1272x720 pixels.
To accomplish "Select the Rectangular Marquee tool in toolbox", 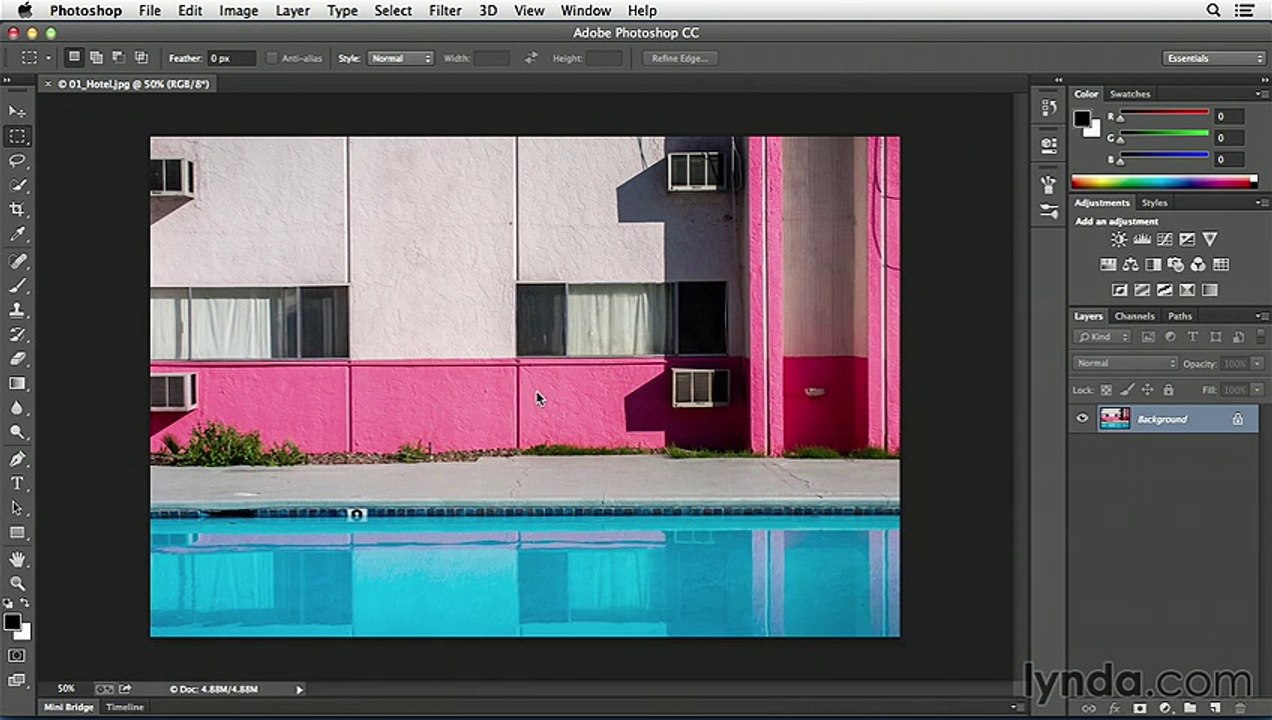I will point(17,136).
